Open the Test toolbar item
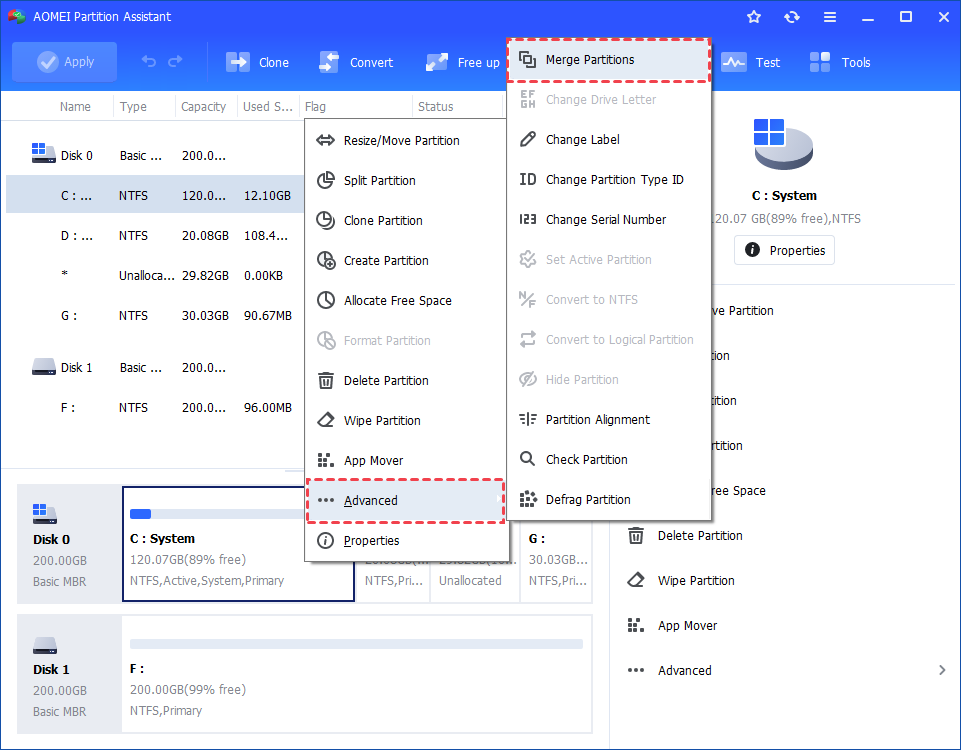961x750 pixels. pos(750,62)
